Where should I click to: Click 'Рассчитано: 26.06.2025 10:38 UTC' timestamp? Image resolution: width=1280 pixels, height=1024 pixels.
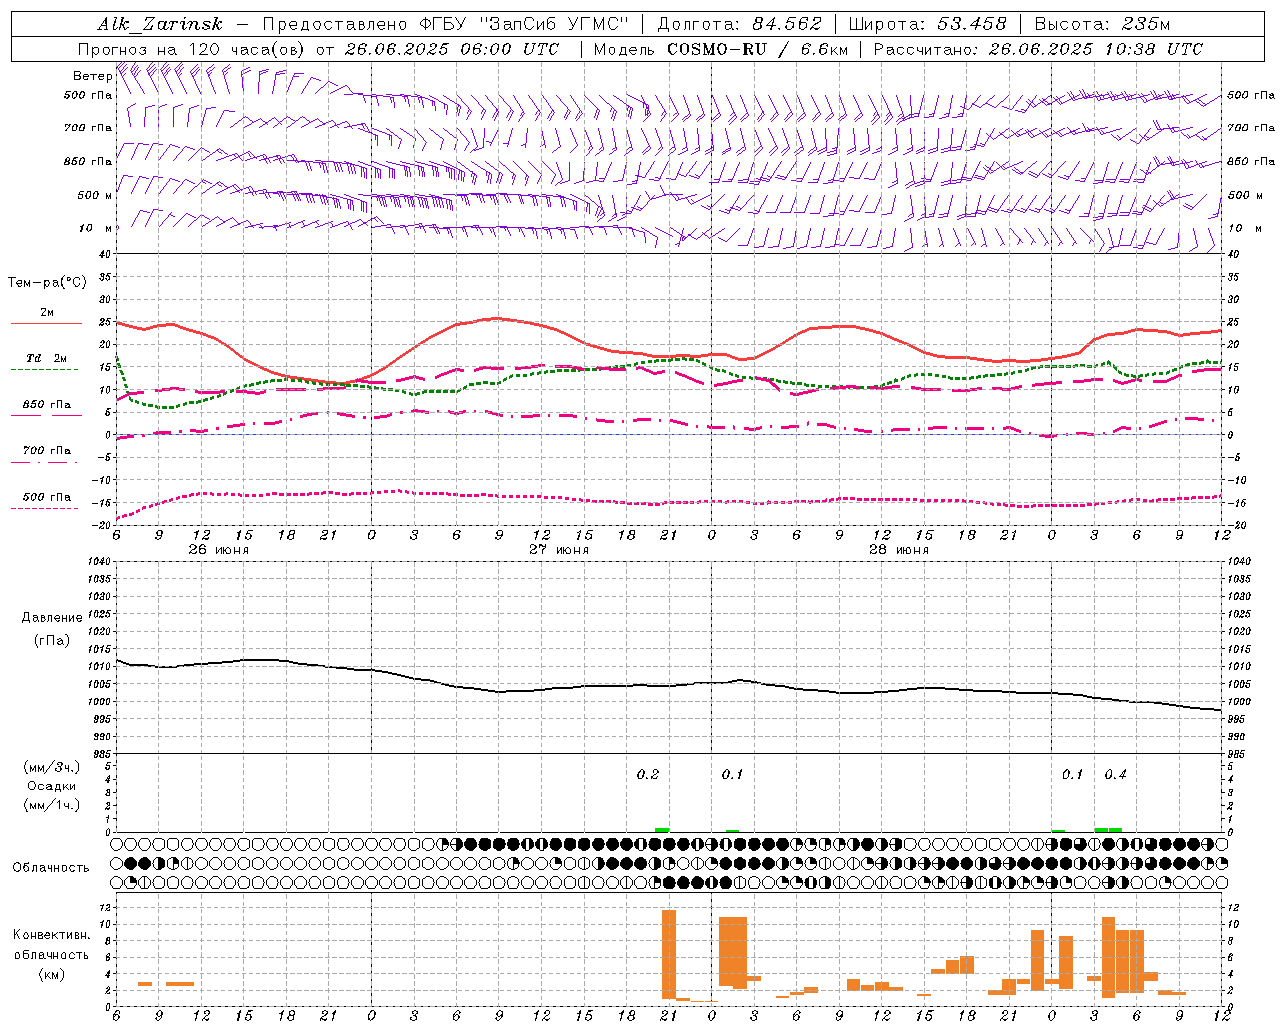pyautogui.click(x=1038, y=49)
